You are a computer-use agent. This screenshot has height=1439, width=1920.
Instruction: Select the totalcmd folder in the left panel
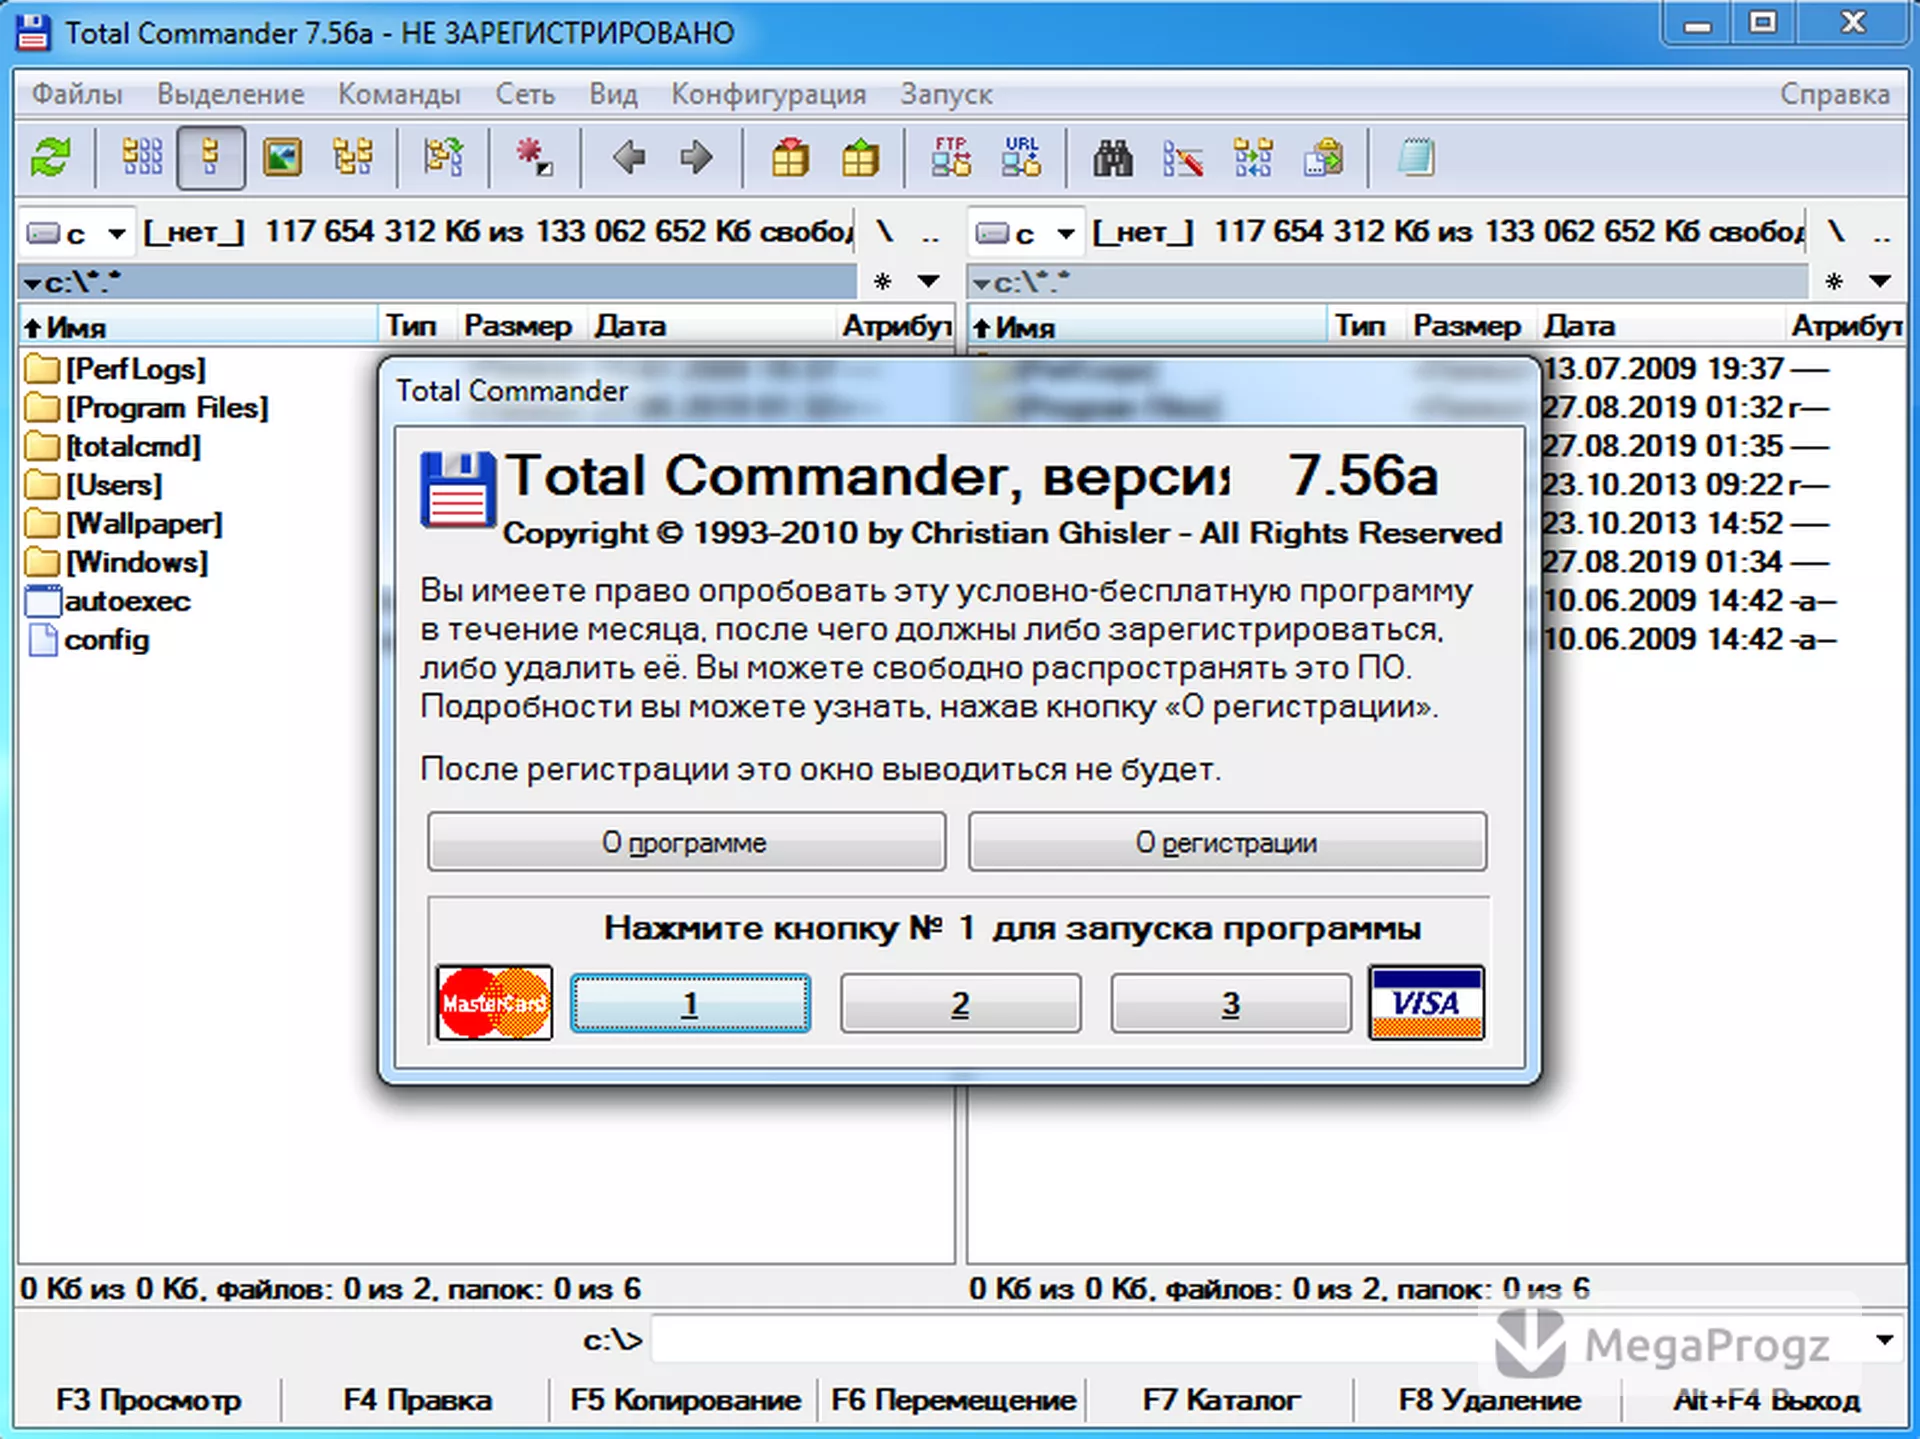pos(113,447)
